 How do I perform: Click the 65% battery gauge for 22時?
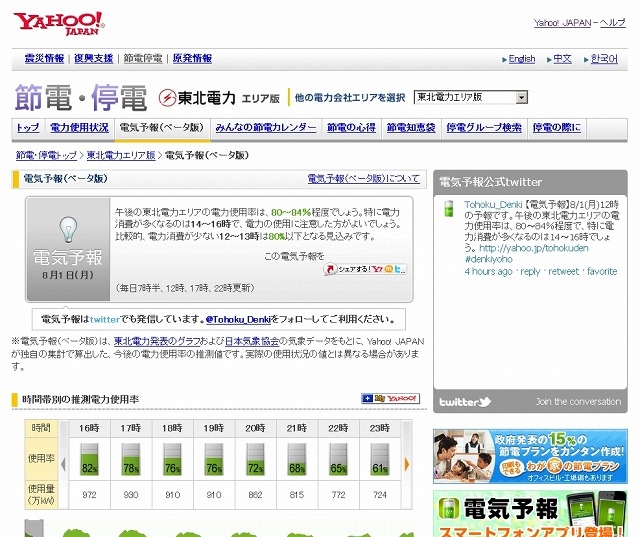[338, 459]
